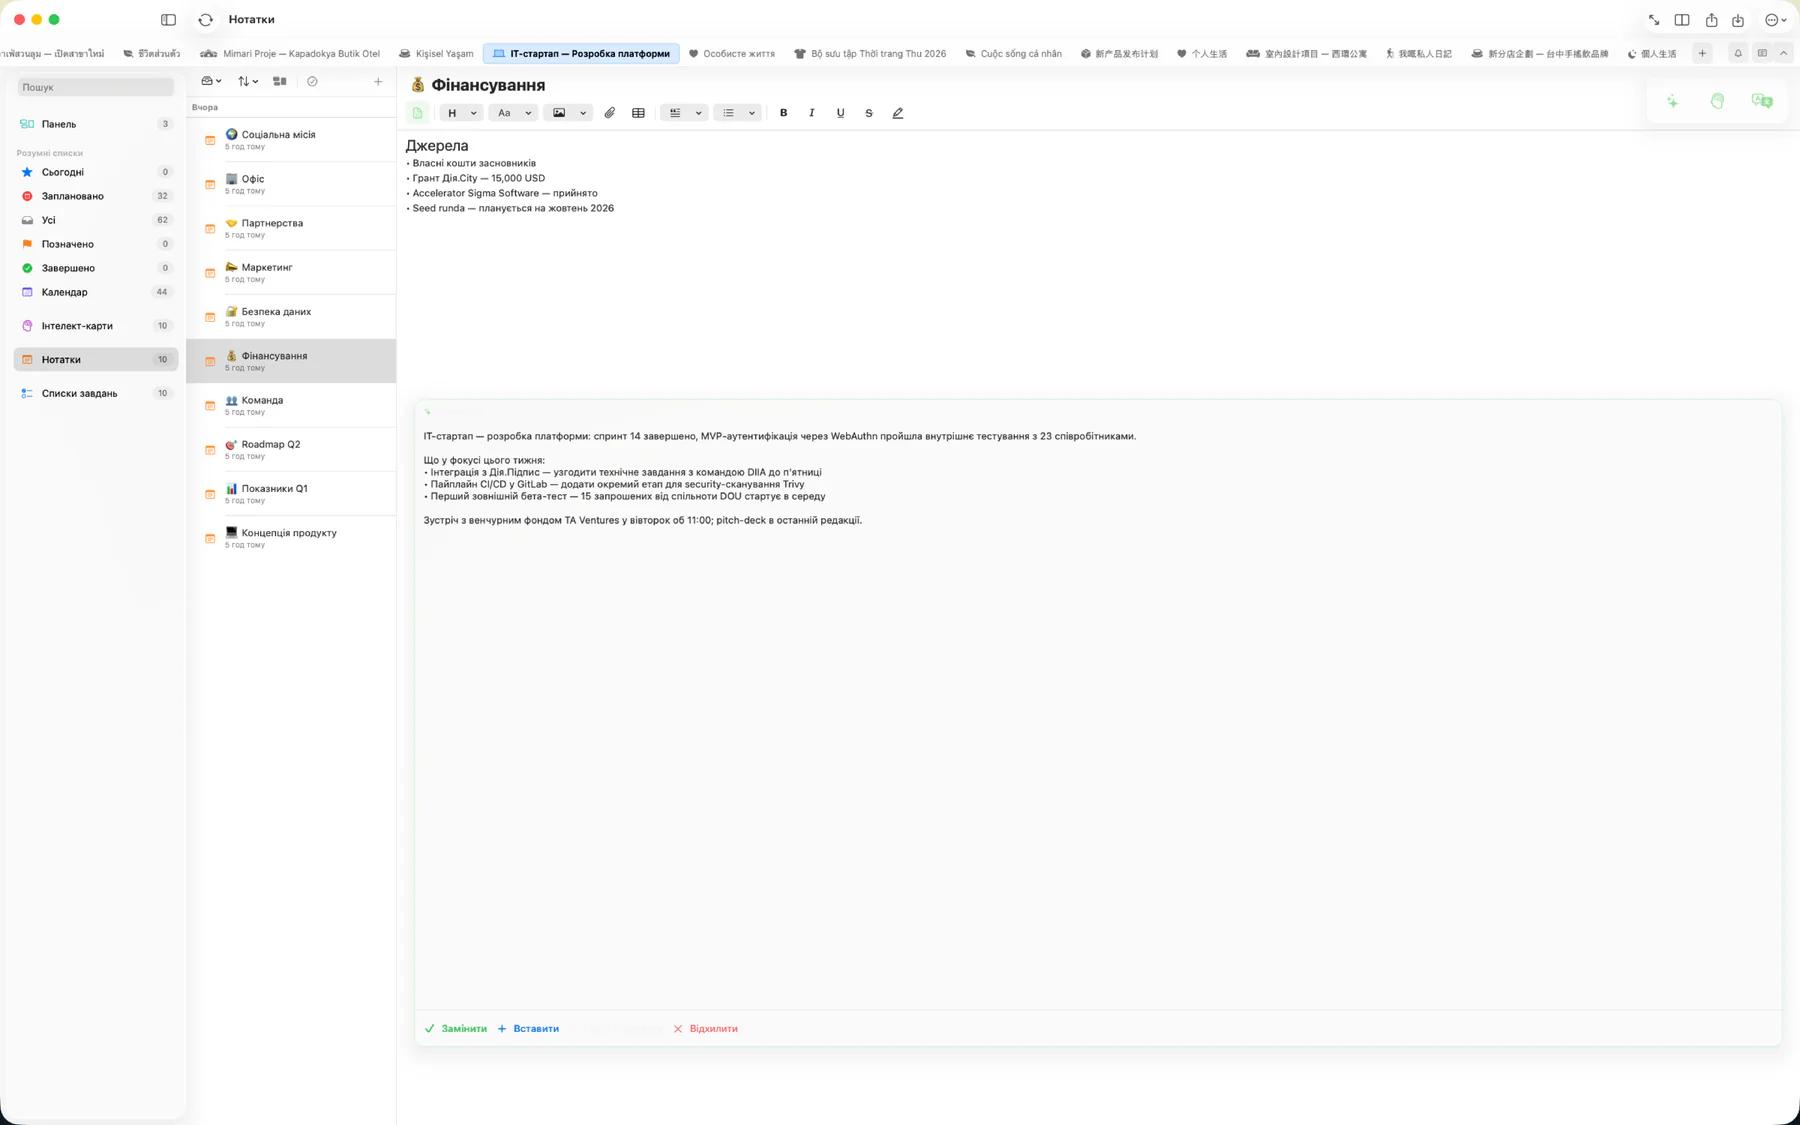
Task: Collapse the tab bar with the up chevron
Action: coord(1783,53)
